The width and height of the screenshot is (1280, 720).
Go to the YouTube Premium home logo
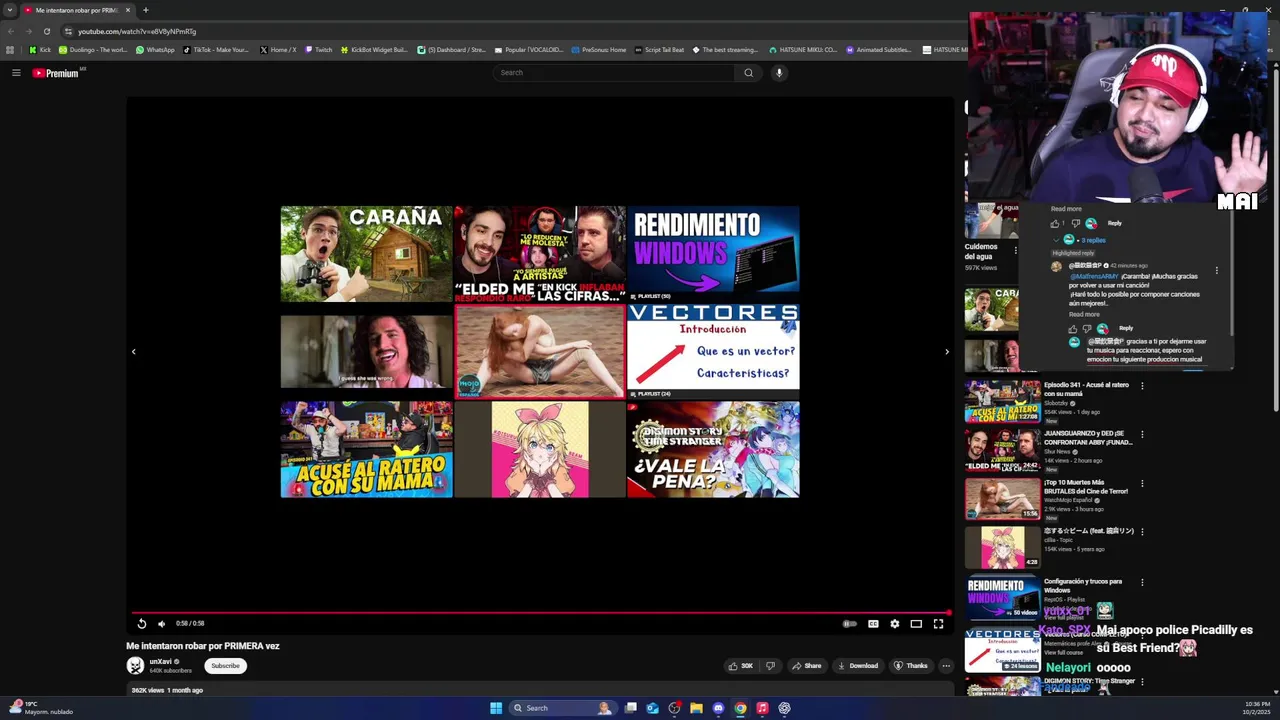click(58, 73)
